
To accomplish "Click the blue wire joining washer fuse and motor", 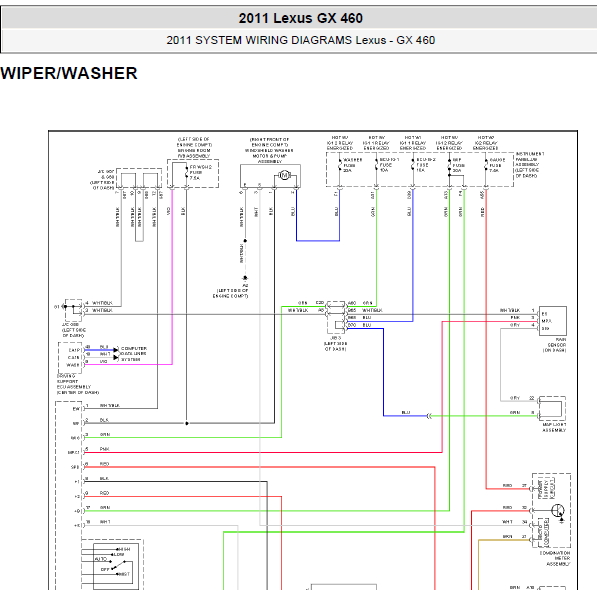I will click(x=318, y=241).
